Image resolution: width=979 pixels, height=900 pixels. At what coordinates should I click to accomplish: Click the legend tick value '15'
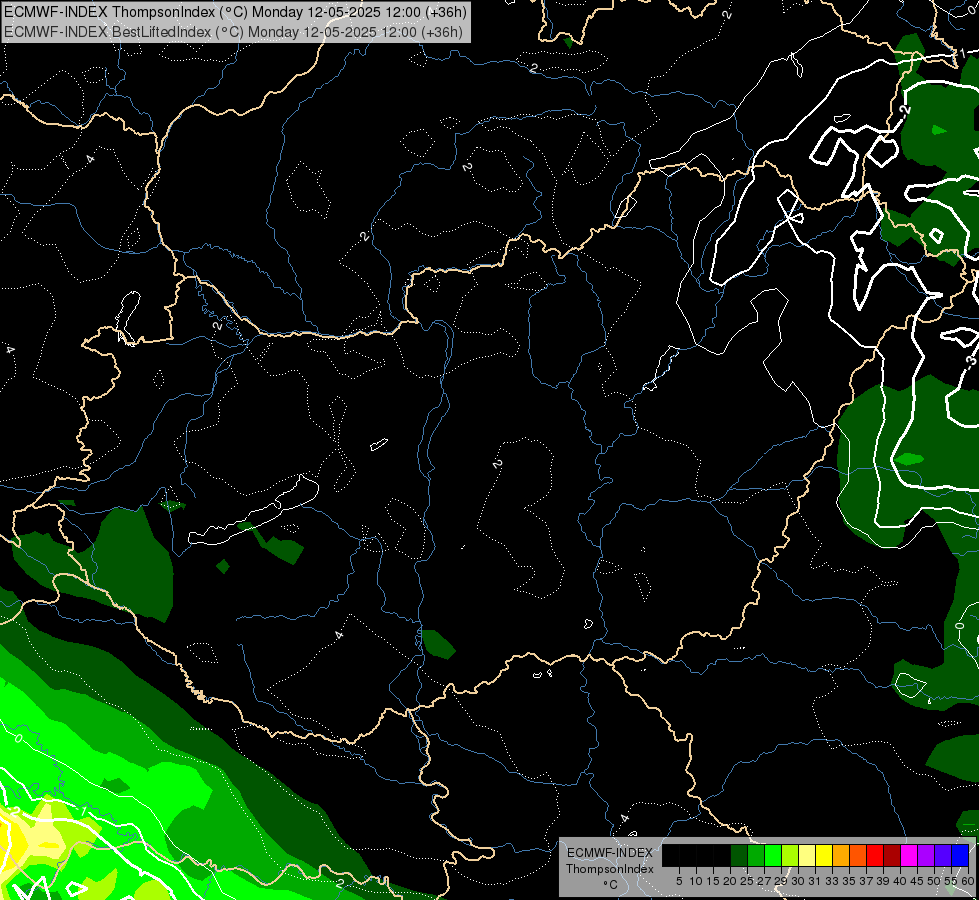tap(714, 881)
